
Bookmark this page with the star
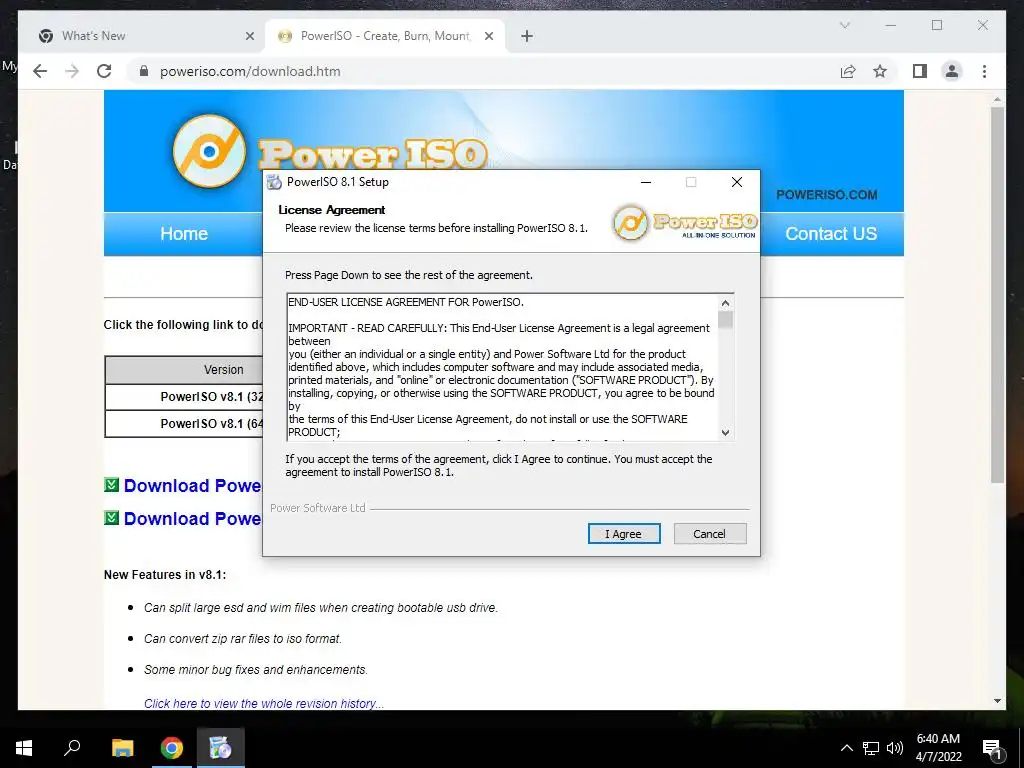pyautogui.click(x=880, y=71)
